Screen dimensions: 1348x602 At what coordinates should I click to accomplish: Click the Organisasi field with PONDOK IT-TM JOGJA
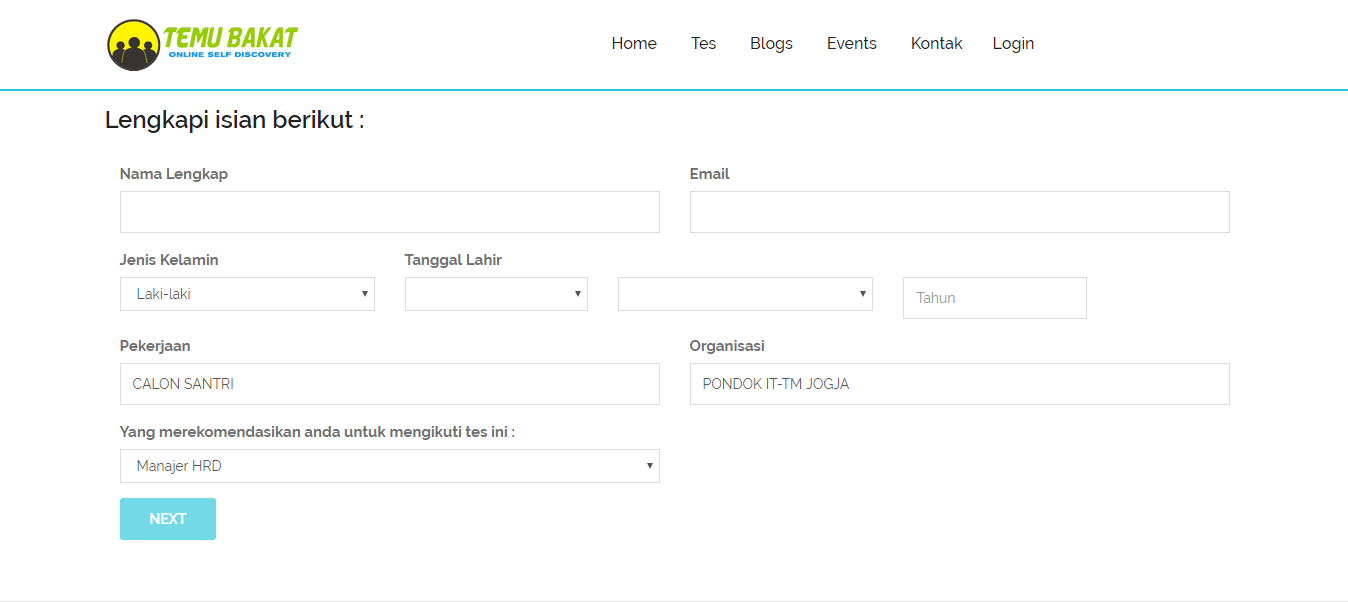(959, 384)
